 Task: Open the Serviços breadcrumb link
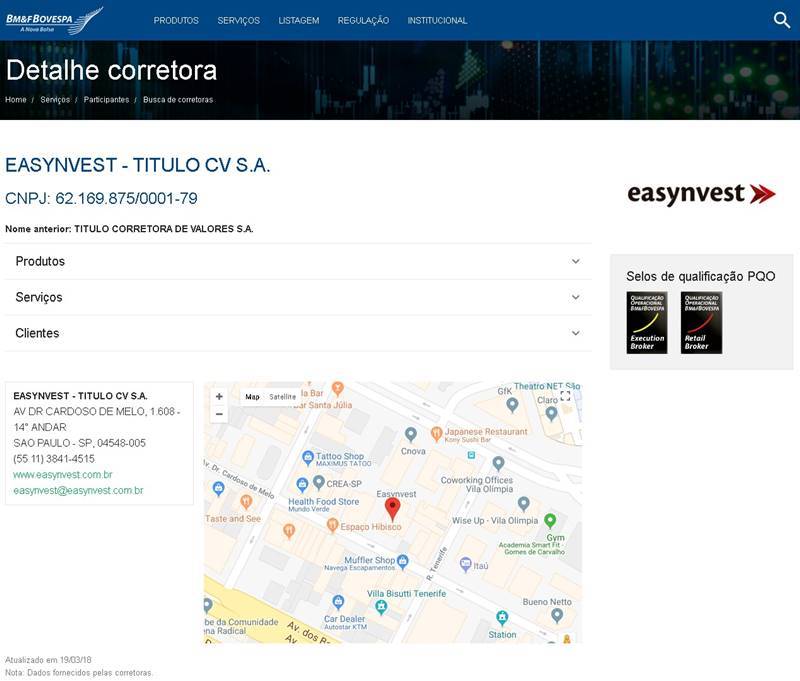[x=55, y=99]
